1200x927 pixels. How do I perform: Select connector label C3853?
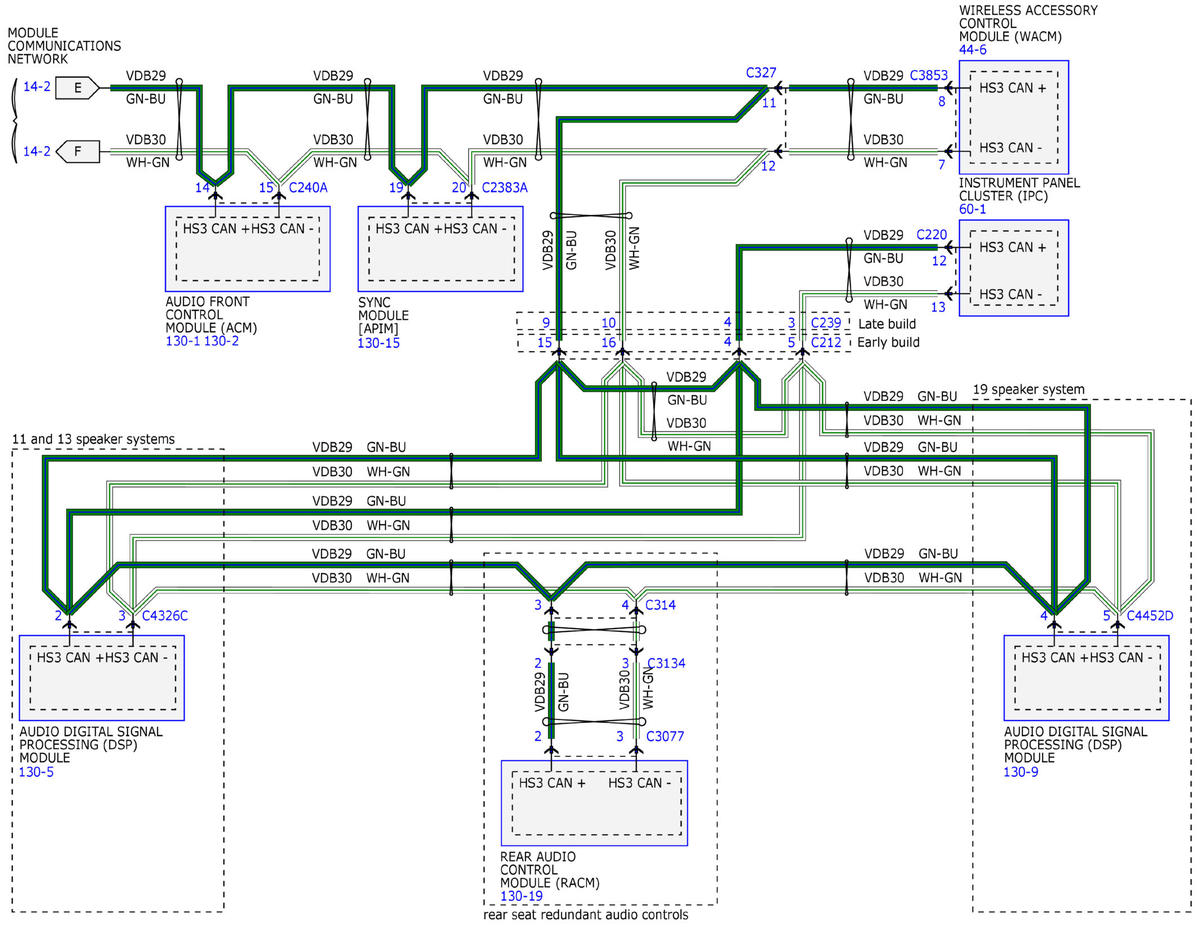[928, 74]
